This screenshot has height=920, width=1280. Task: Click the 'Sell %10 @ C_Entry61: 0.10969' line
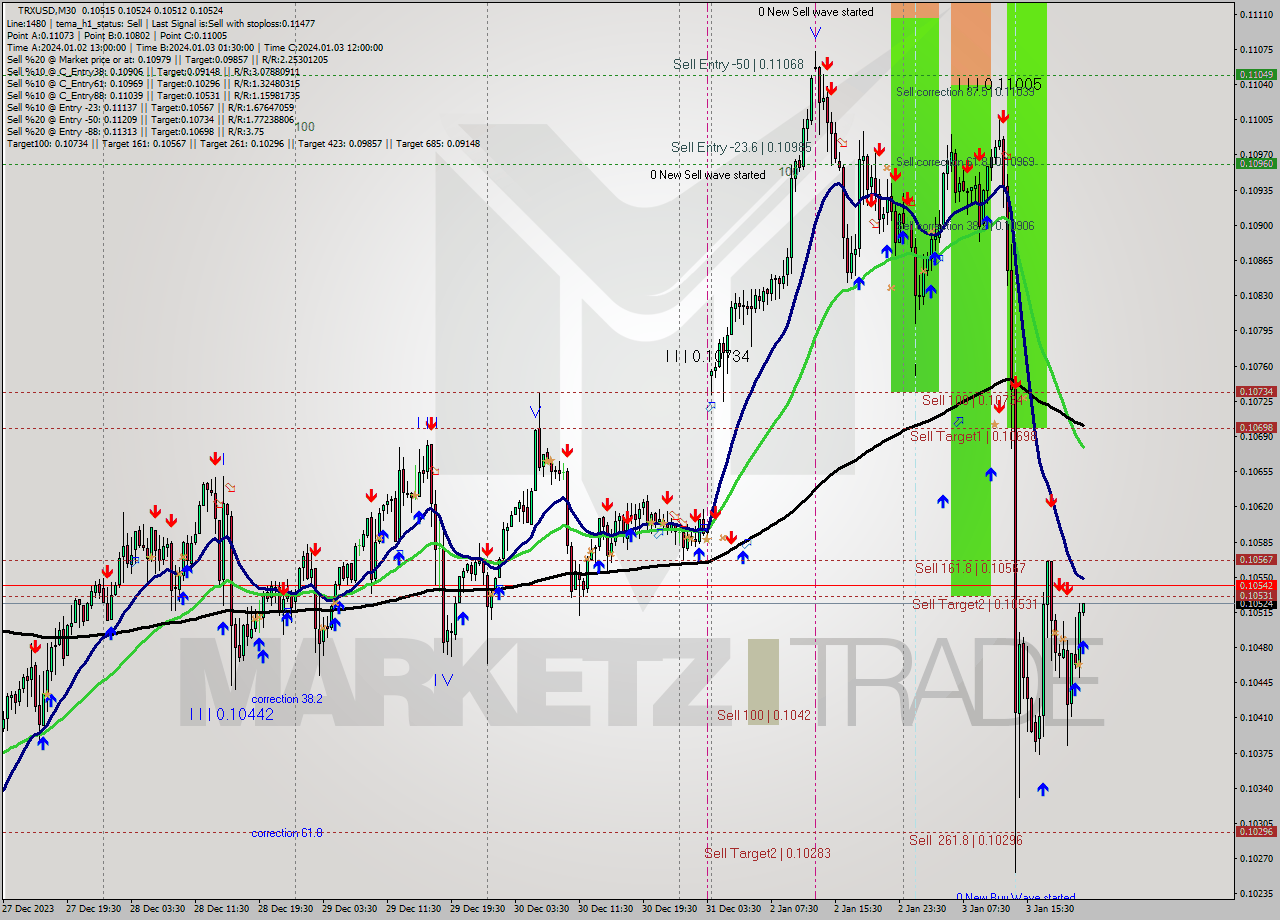[153, 84]
